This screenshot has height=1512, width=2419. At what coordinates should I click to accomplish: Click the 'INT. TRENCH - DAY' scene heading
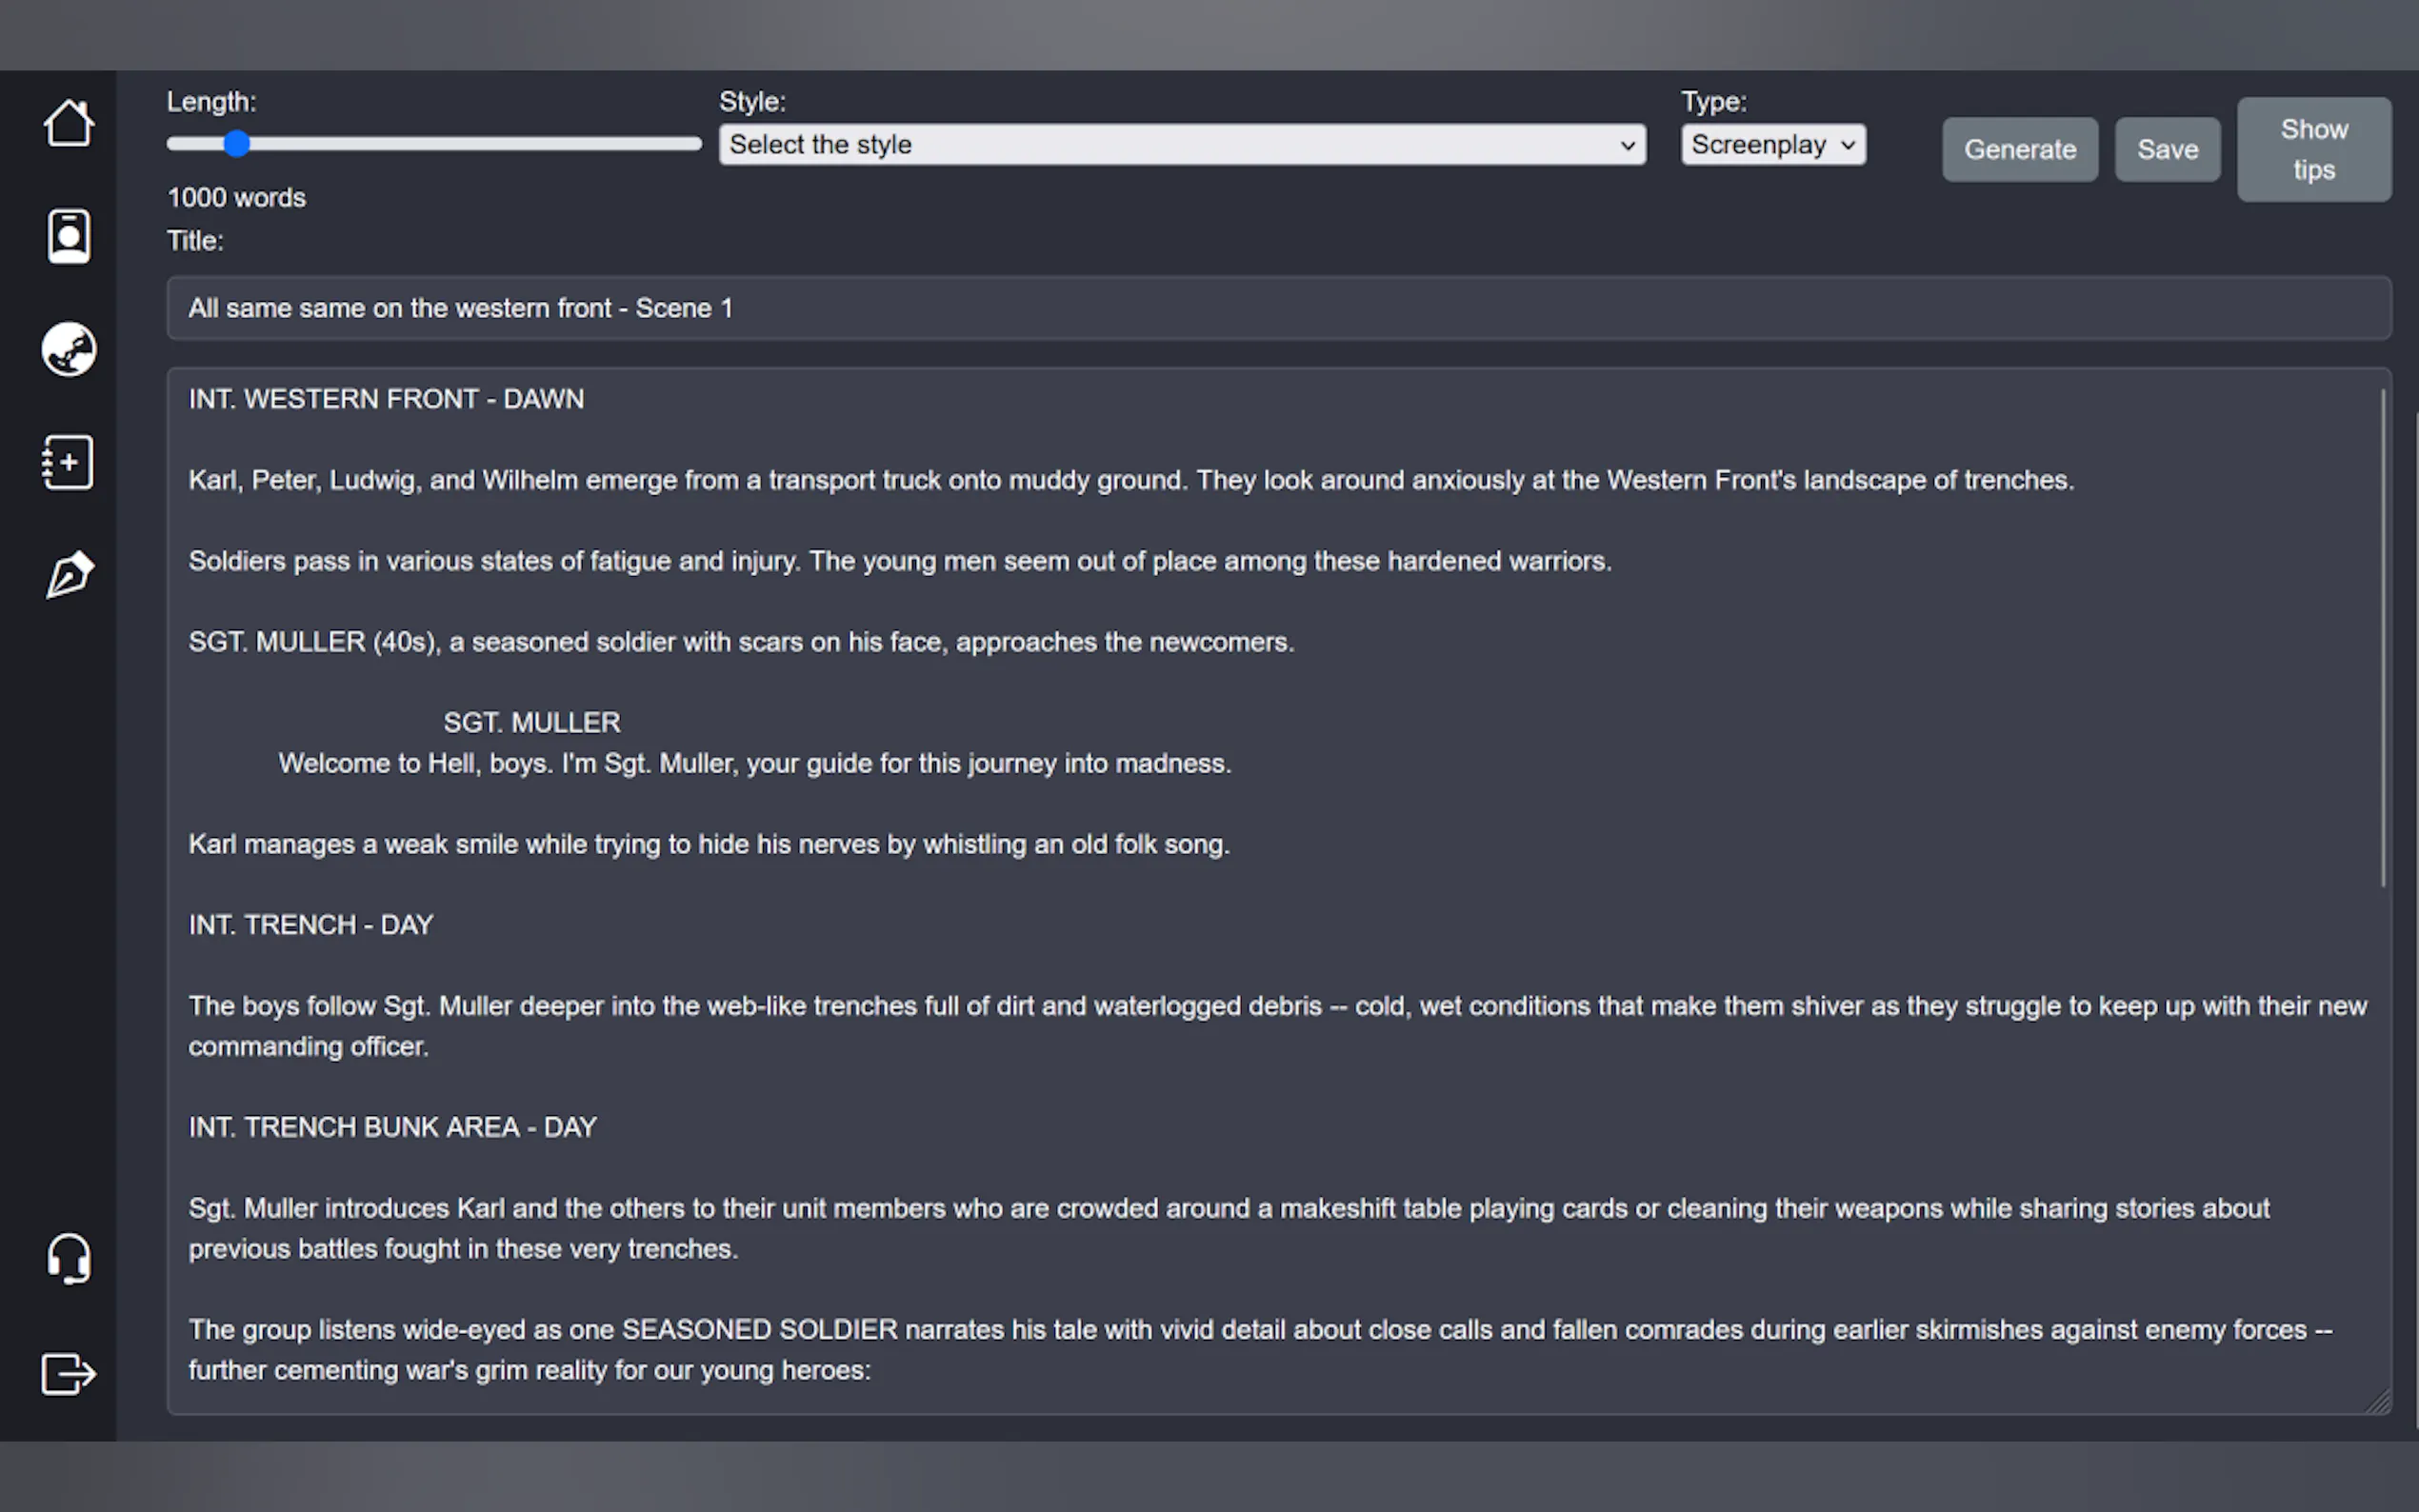click(311, 925)
